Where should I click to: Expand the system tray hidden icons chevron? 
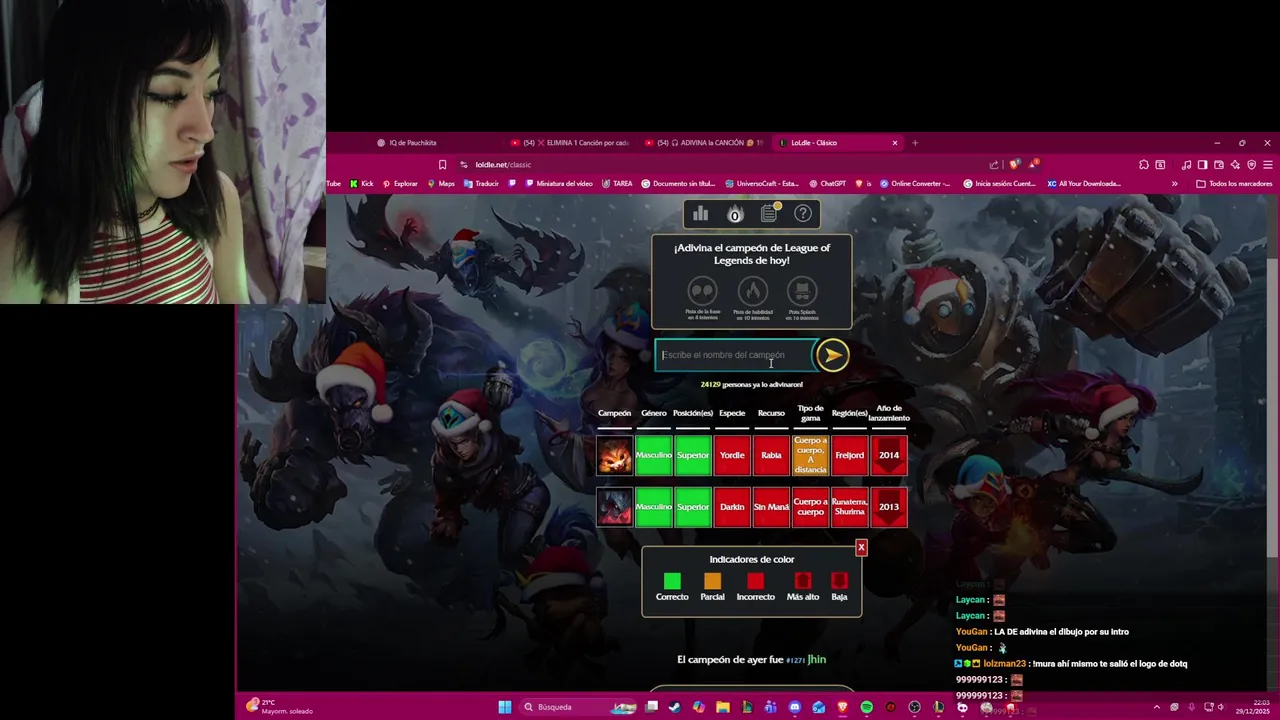click(1157, 707)
